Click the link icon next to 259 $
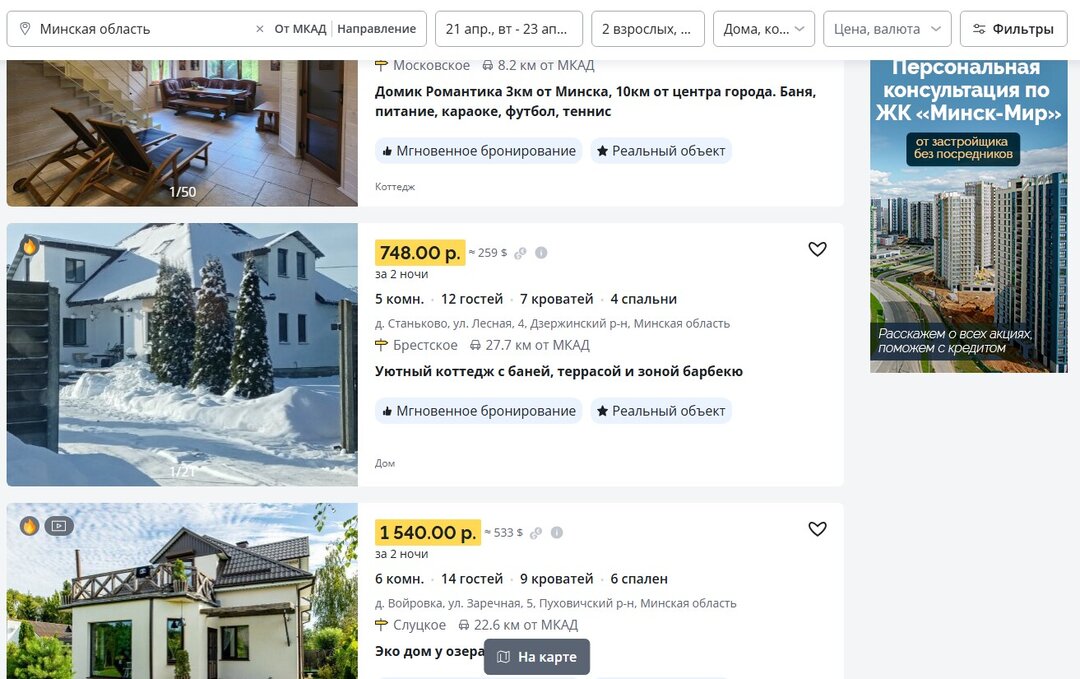Viewport: 1080px width, 679px height. (520, 253)
